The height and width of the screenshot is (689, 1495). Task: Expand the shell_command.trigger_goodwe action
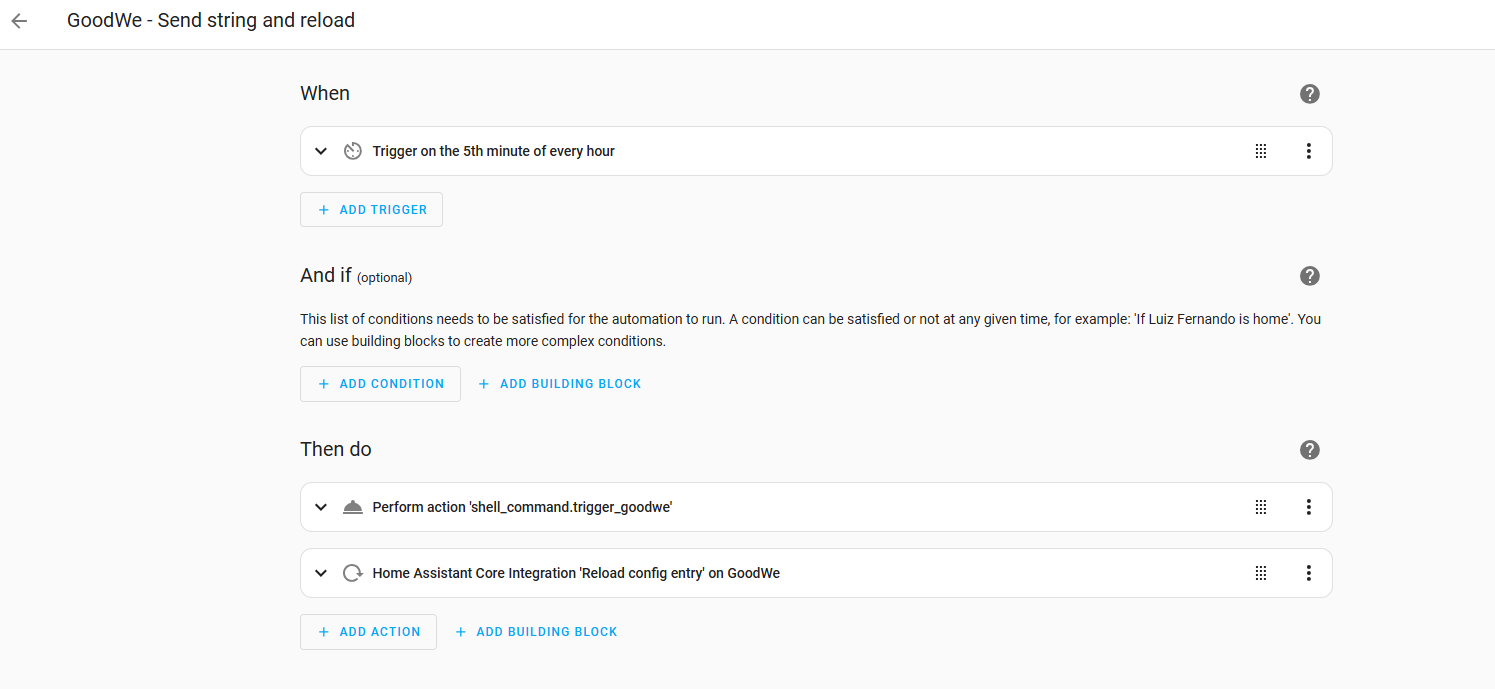pyautogui.click(x=321, y=507)
